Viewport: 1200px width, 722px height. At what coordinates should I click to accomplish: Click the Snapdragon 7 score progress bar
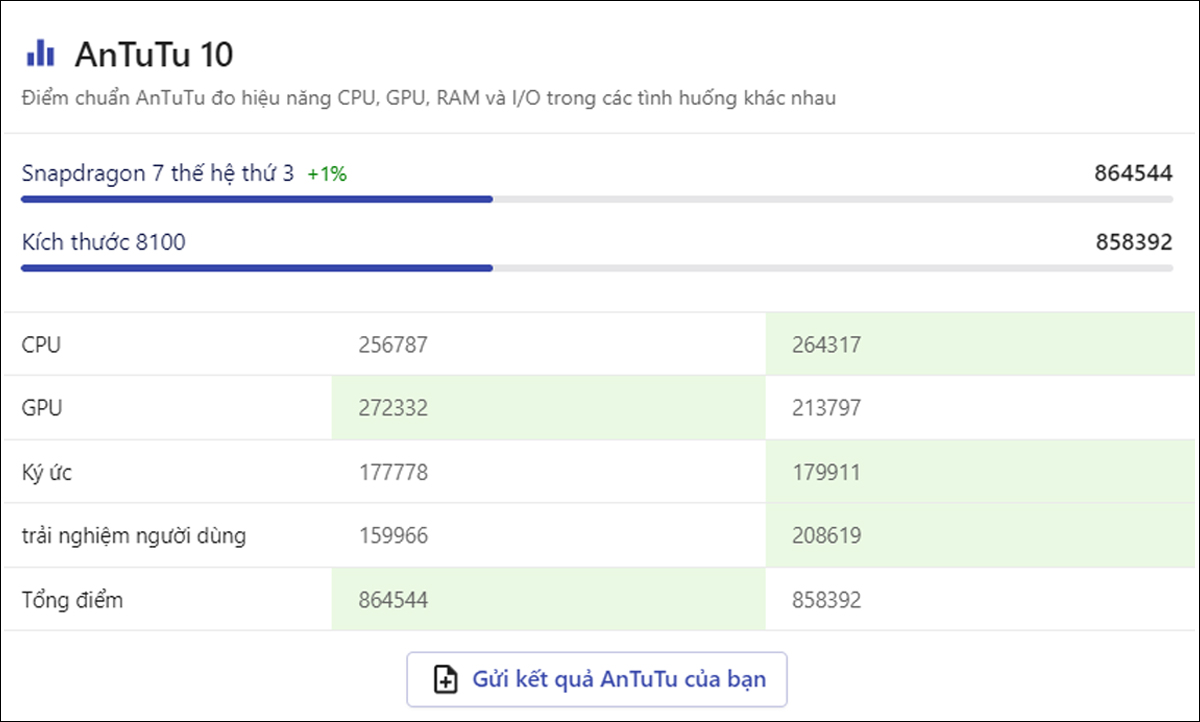point(597,199)
